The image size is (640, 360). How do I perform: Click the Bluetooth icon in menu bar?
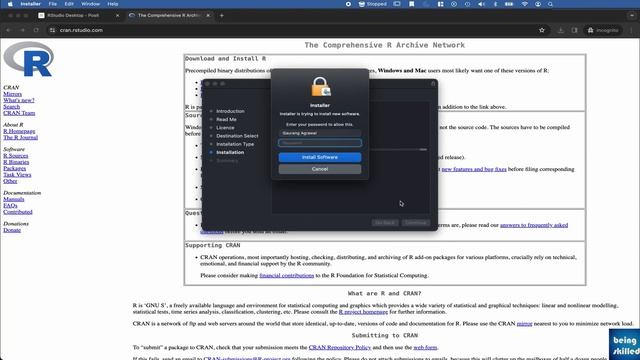(495, 4)
